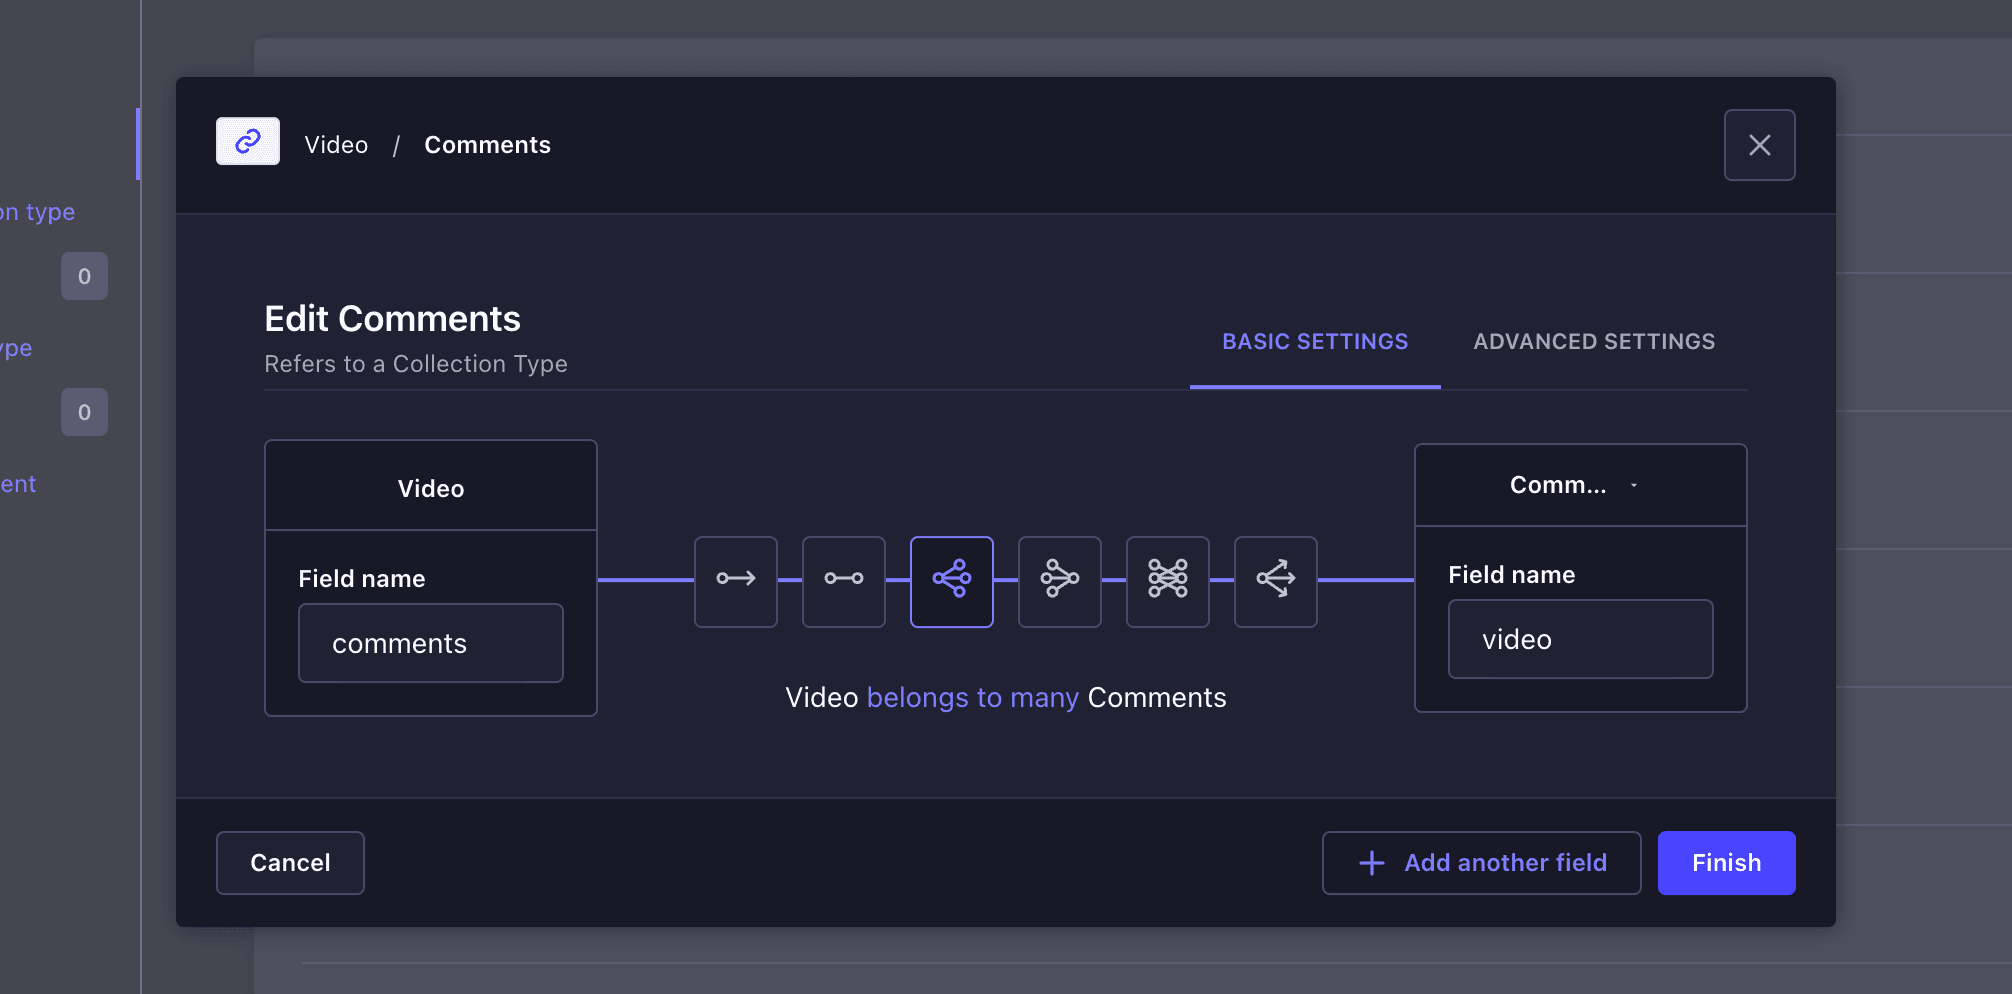This screenshot has width=2012, height=994.
Task: Select the one-way arrow relation icon
Action: click(735, 581)
